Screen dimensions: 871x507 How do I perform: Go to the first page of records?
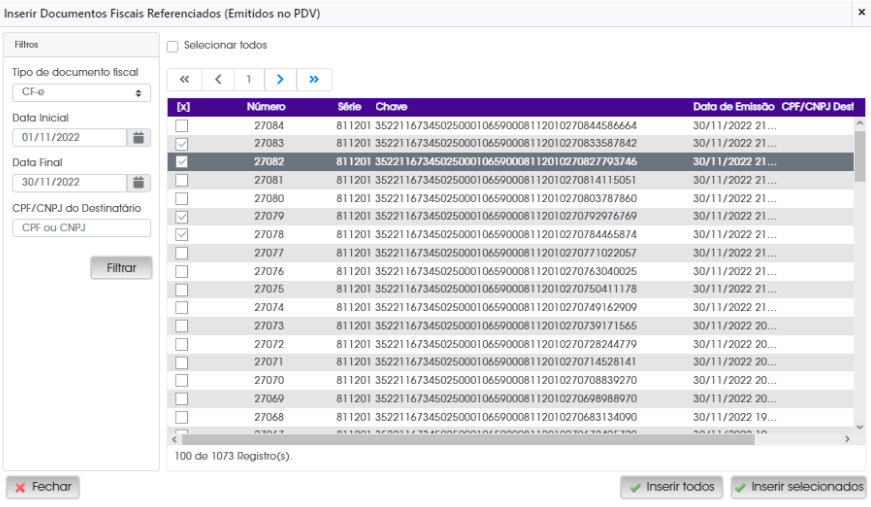(x=184, y=79)
